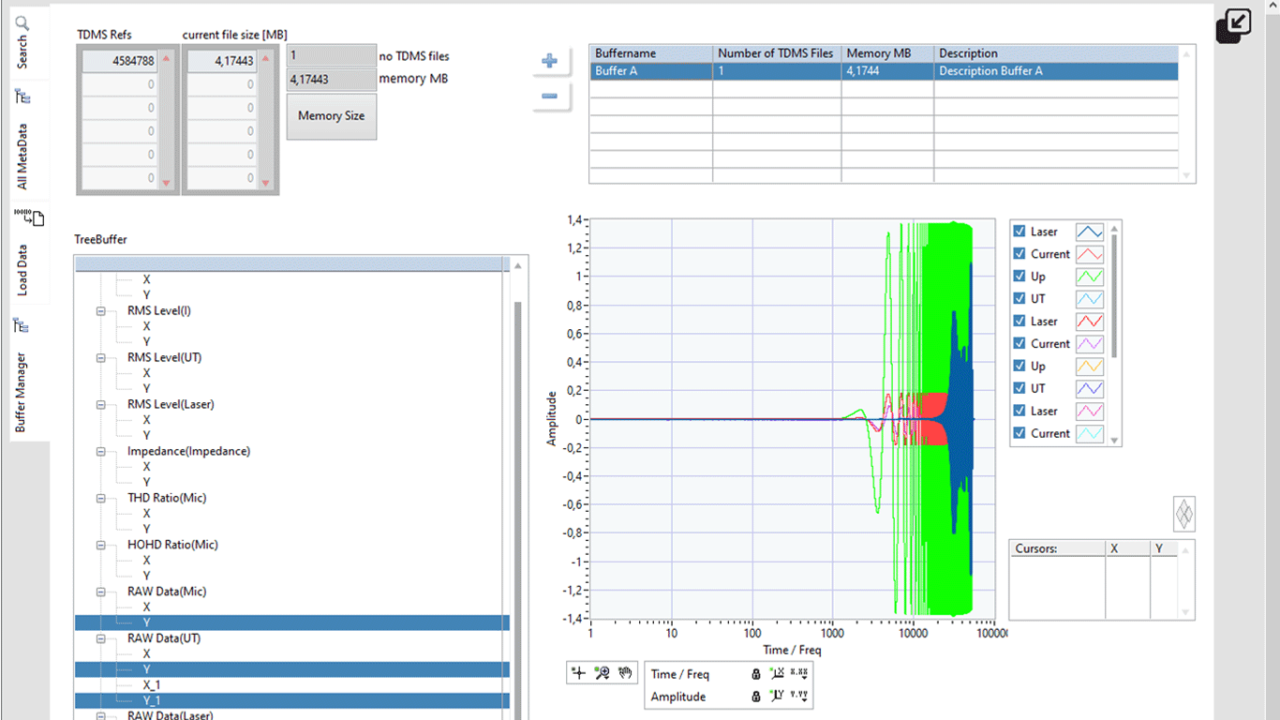The image size is (1280, 720).
Task: Collapse the RMS Level(I) tree node
Action: (x=101, y=311)
